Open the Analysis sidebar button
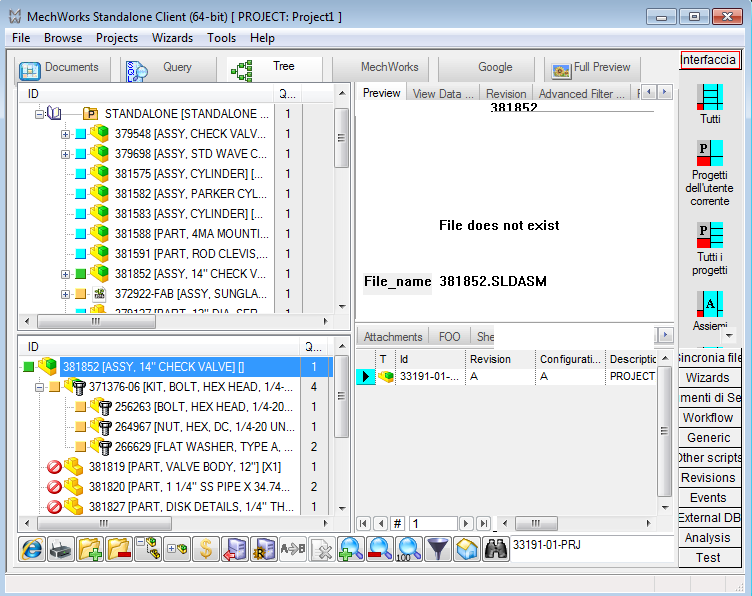The image size is (752, 596). point(709,538)
